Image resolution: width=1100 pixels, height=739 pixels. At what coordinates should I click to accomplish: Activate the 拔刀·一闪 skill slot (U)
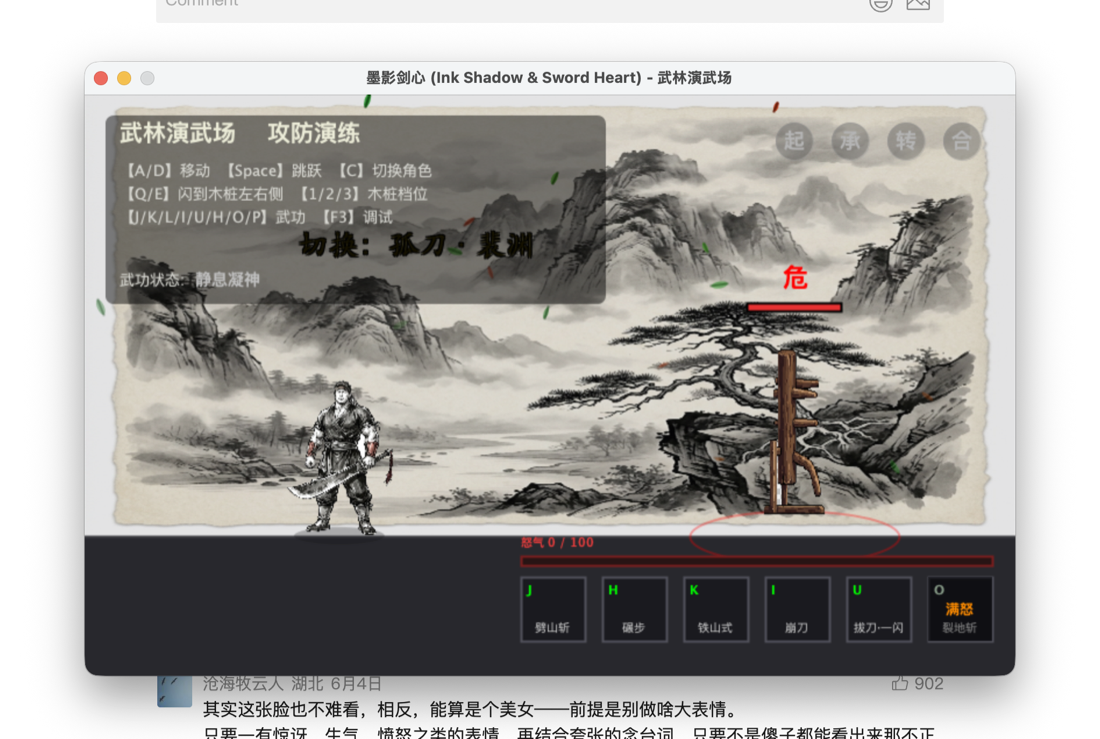click(x=878, y=609)
